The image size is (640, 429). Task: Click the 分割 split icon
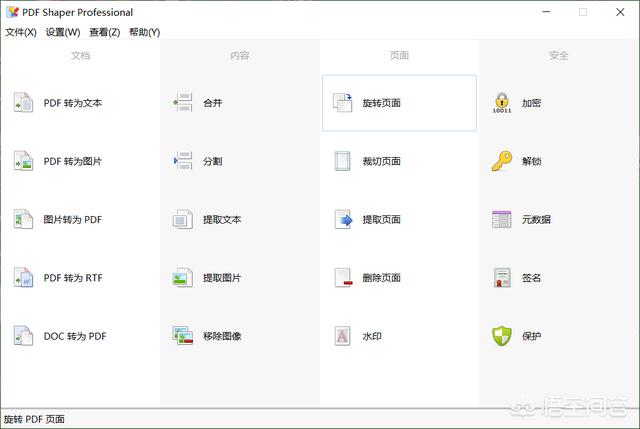point(182,161)
